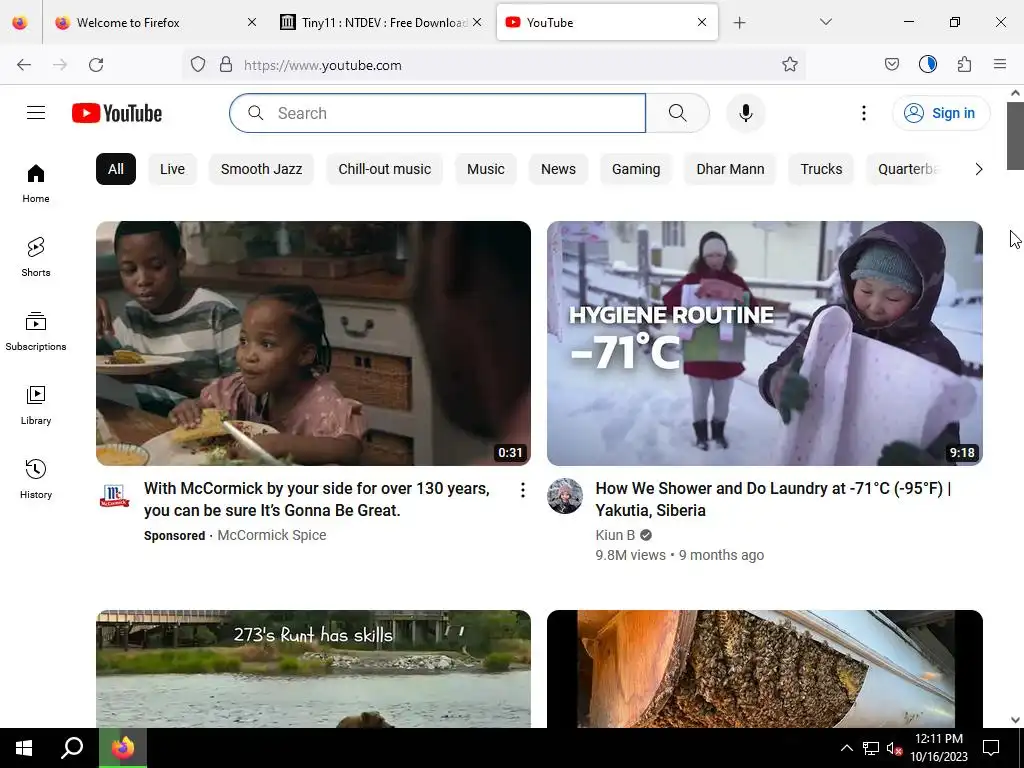The image size is (1024, 768).
Task: Open the Windows Start menu
Action: [x=24, y=748]
